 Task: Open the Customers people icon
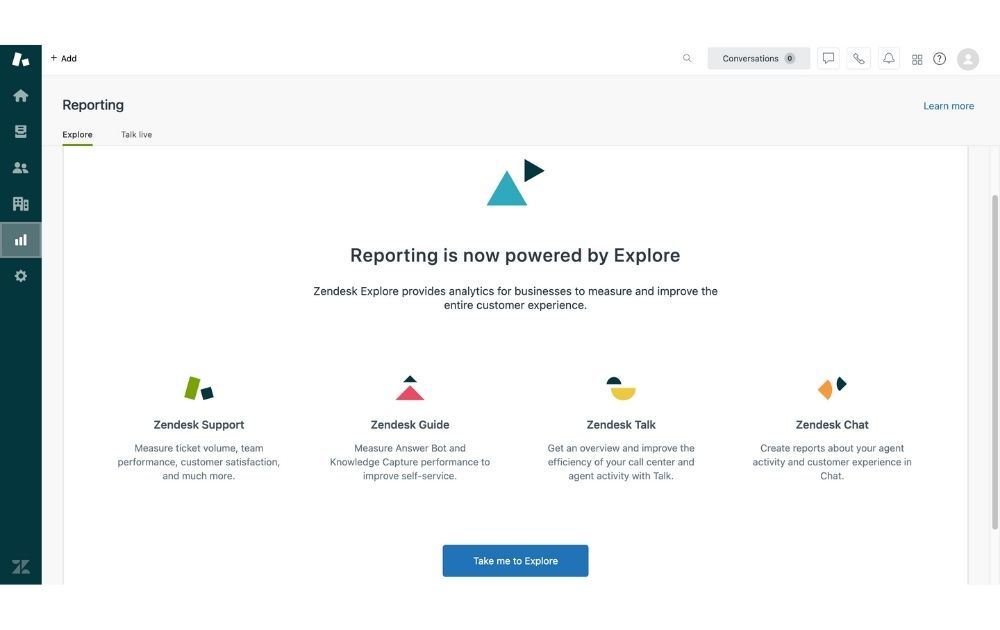click(x=20, y=168)
